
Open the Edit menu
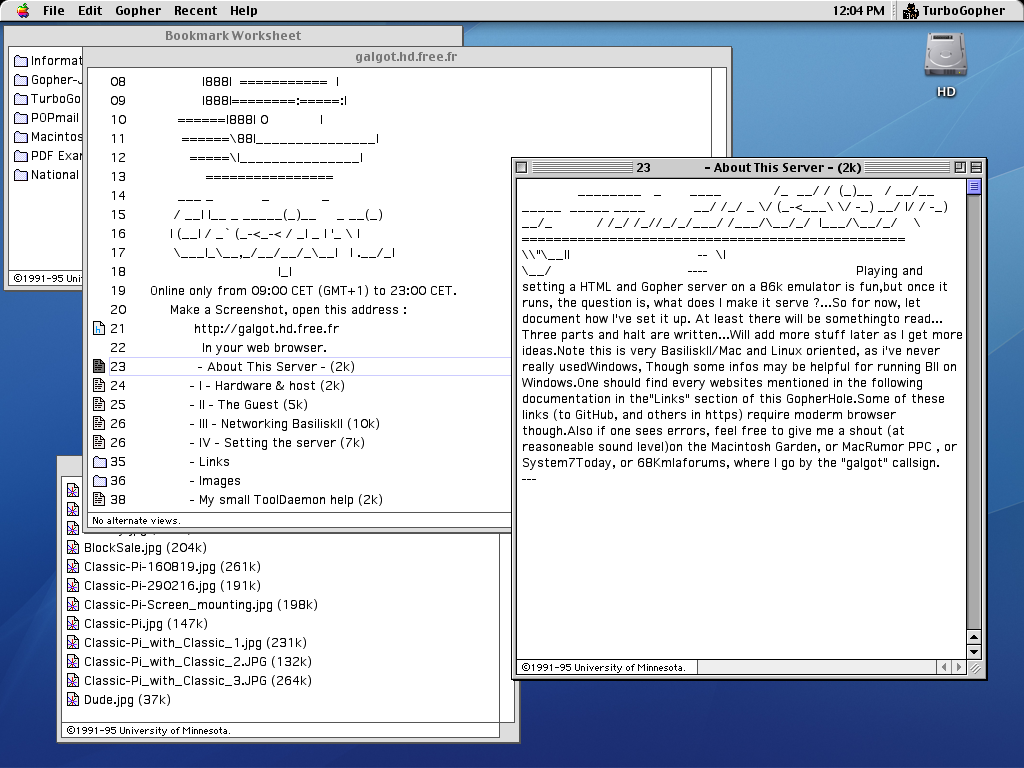tap(90, 10)
